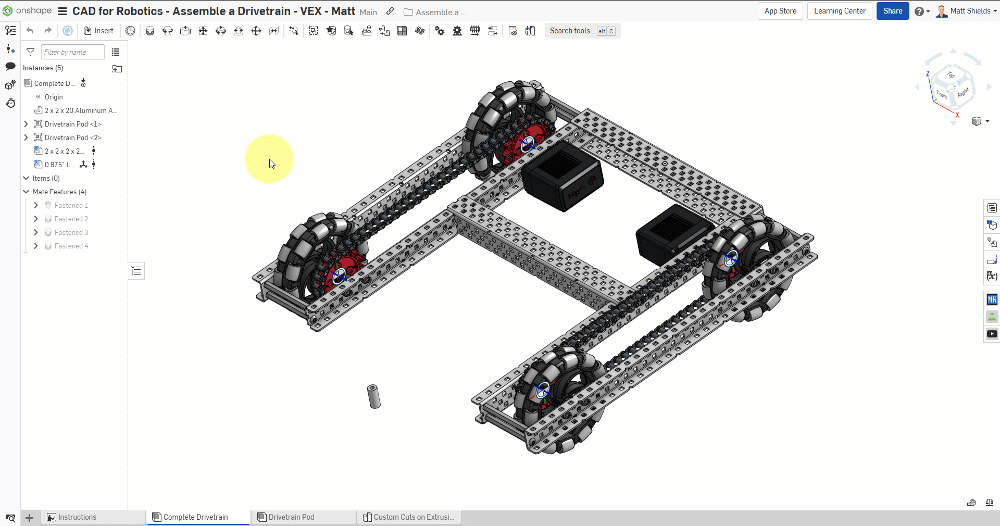This screenshot has width=1000, height=526.
Task: Click the list view icon beside filter
Action: pos(115,52)
